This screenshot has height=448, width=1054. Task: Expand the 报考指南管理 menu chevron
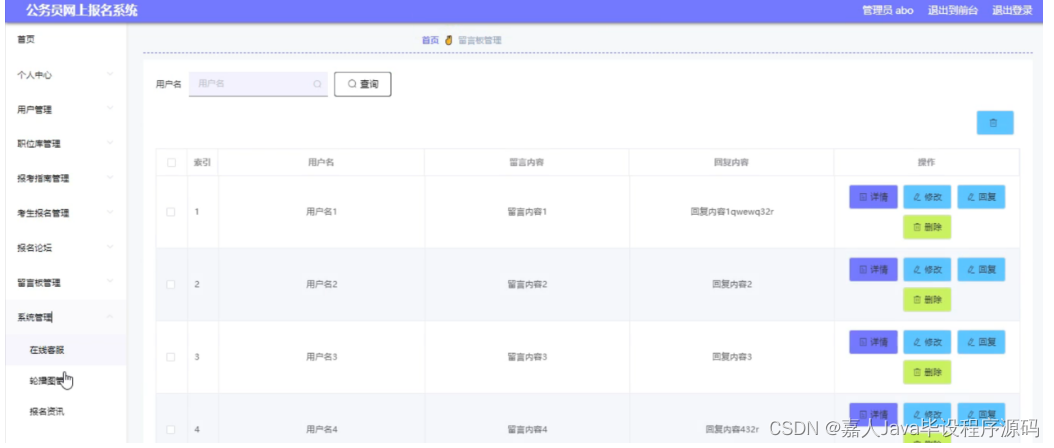[x=110, y=178]
